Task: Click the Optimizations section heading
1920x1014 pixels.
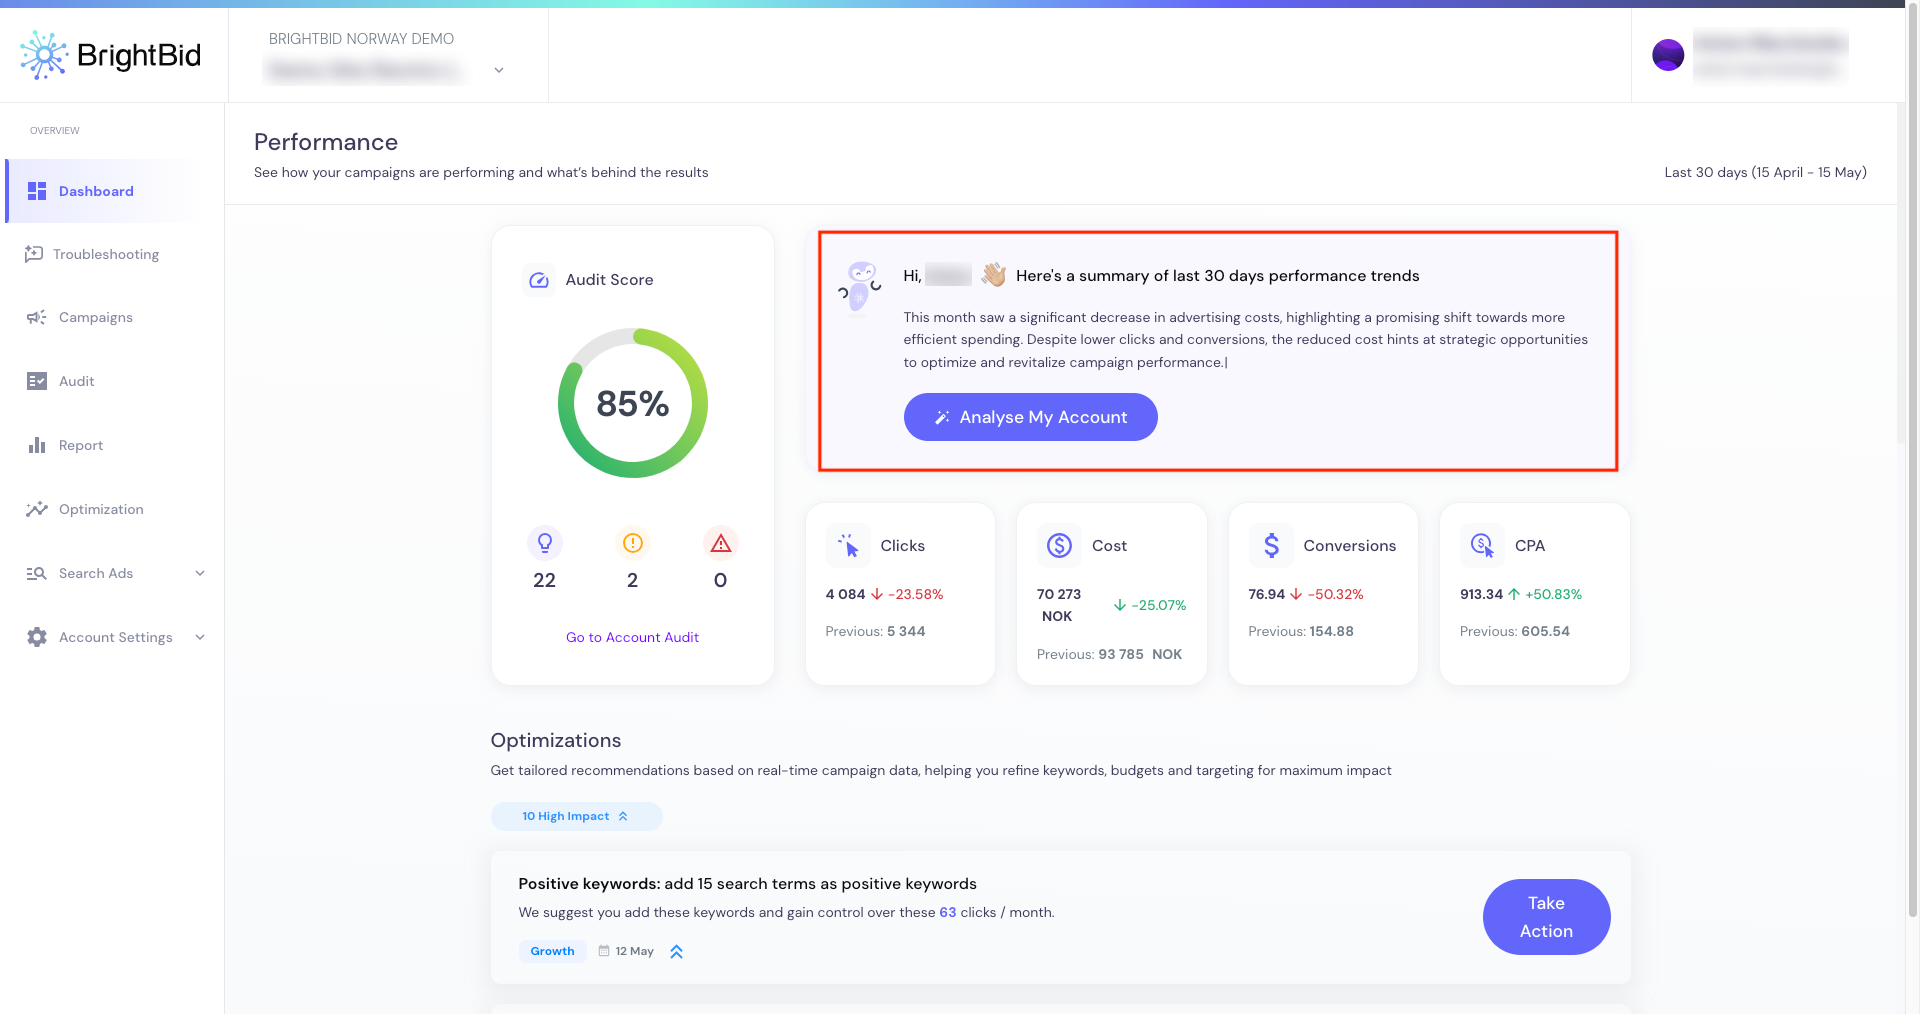Action: (555, 740)
